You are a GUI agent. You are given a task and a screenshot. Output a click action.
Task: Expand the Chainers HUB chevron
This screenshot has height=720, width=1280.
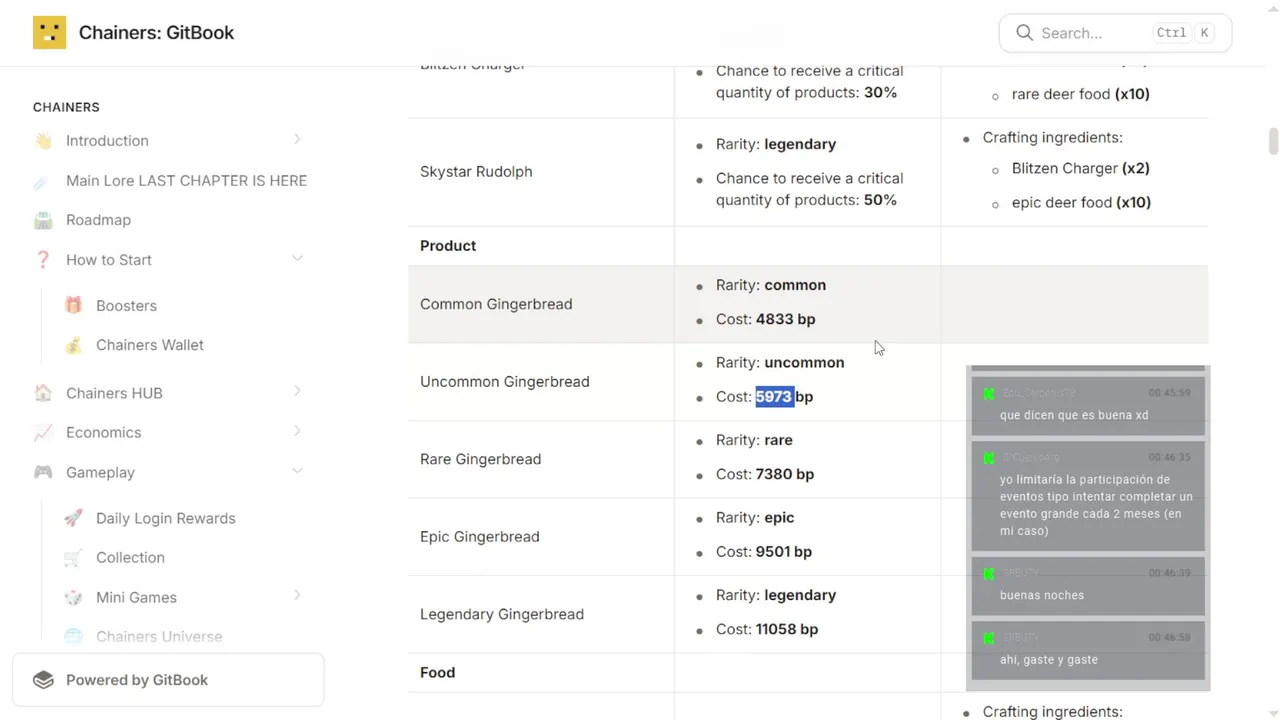[297, 392]
